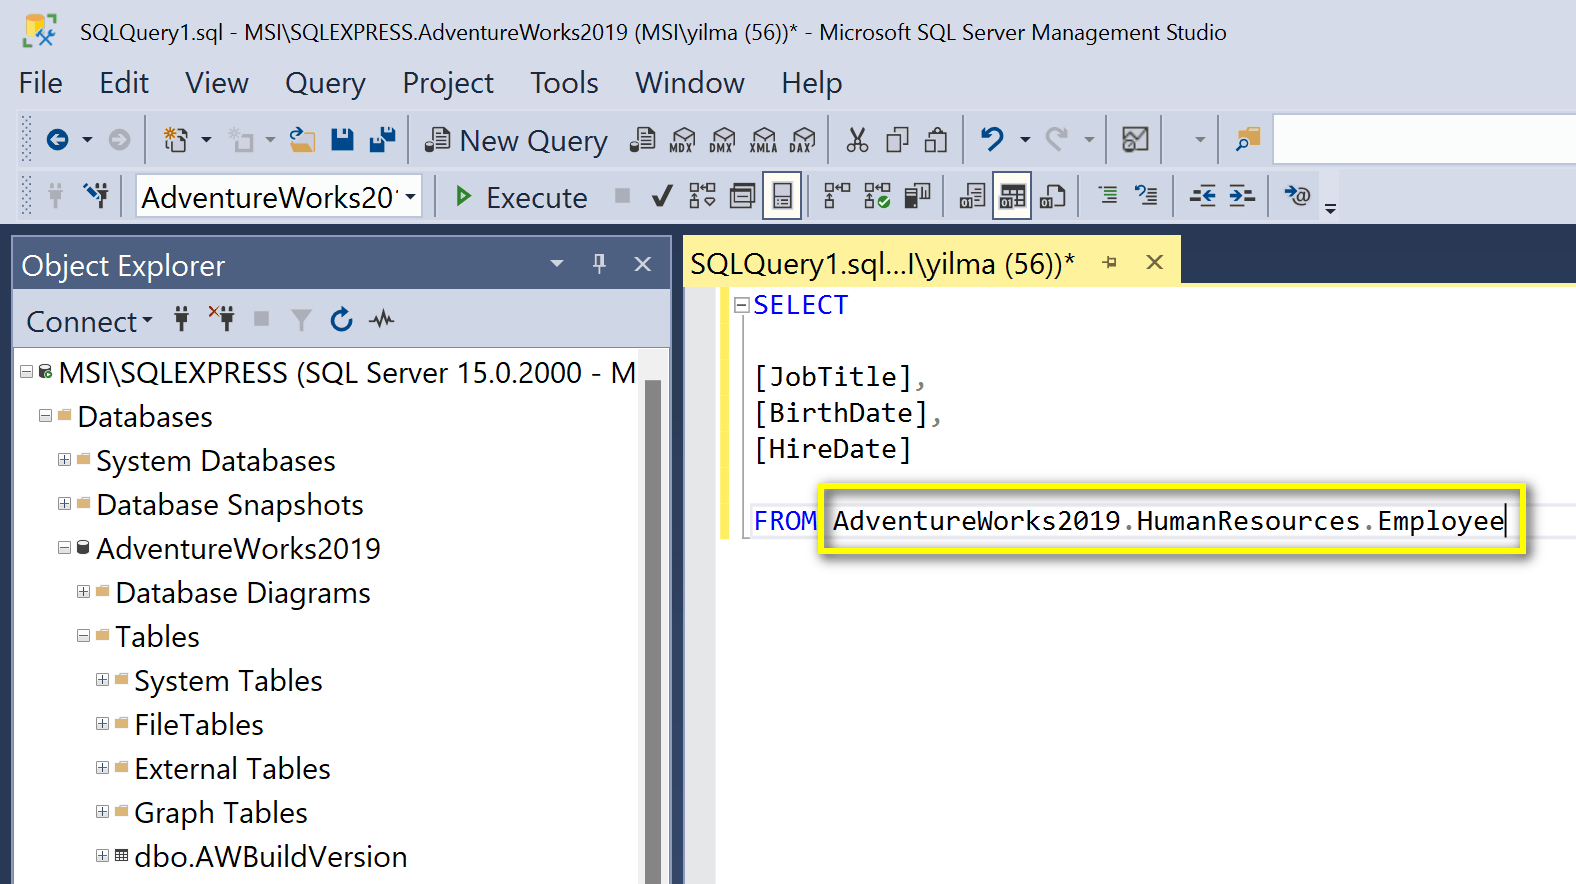This screenshot has width=1576, height=884.
Task: Copy selection with the copy icon
Action: 897,140
